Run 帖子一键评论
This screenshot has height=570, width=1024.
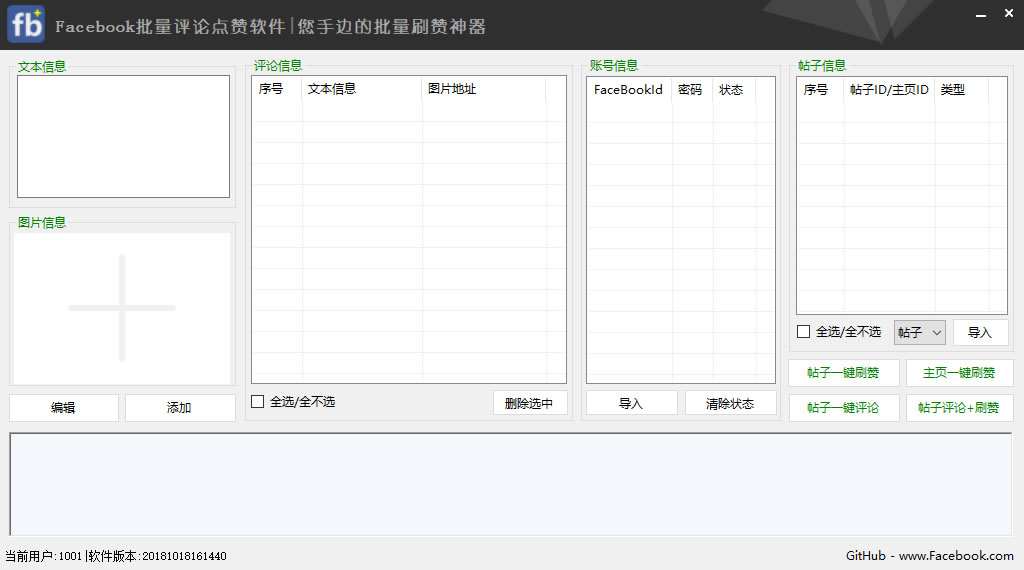click(843, 408)
